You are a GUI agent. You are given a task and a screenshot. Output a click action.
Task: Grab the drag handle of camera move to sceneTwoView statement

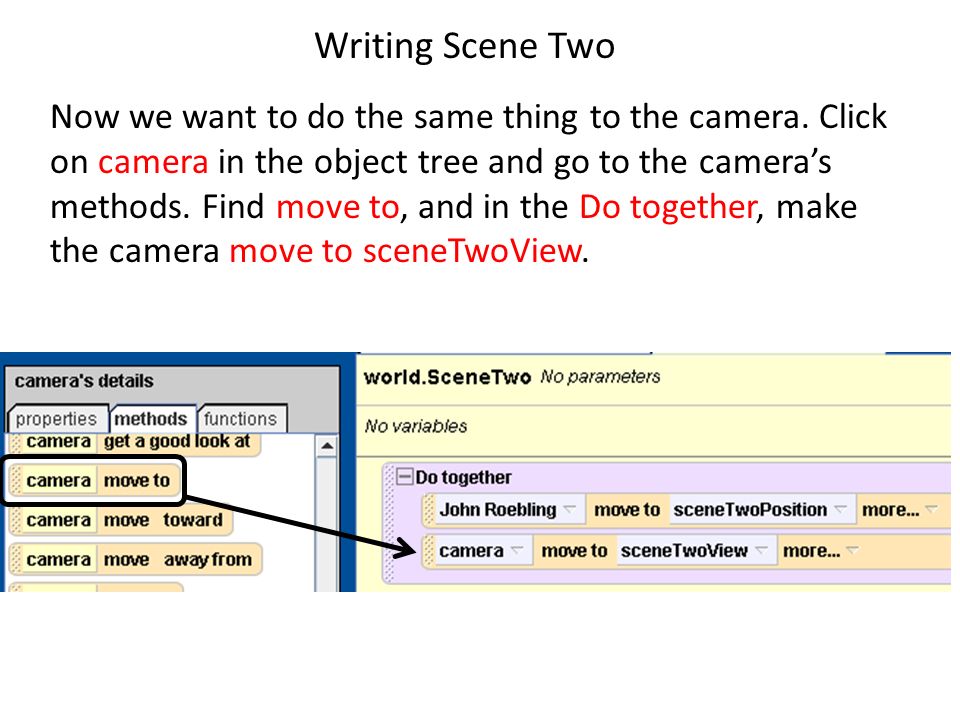pyautogui.click(x=429, y=551)
